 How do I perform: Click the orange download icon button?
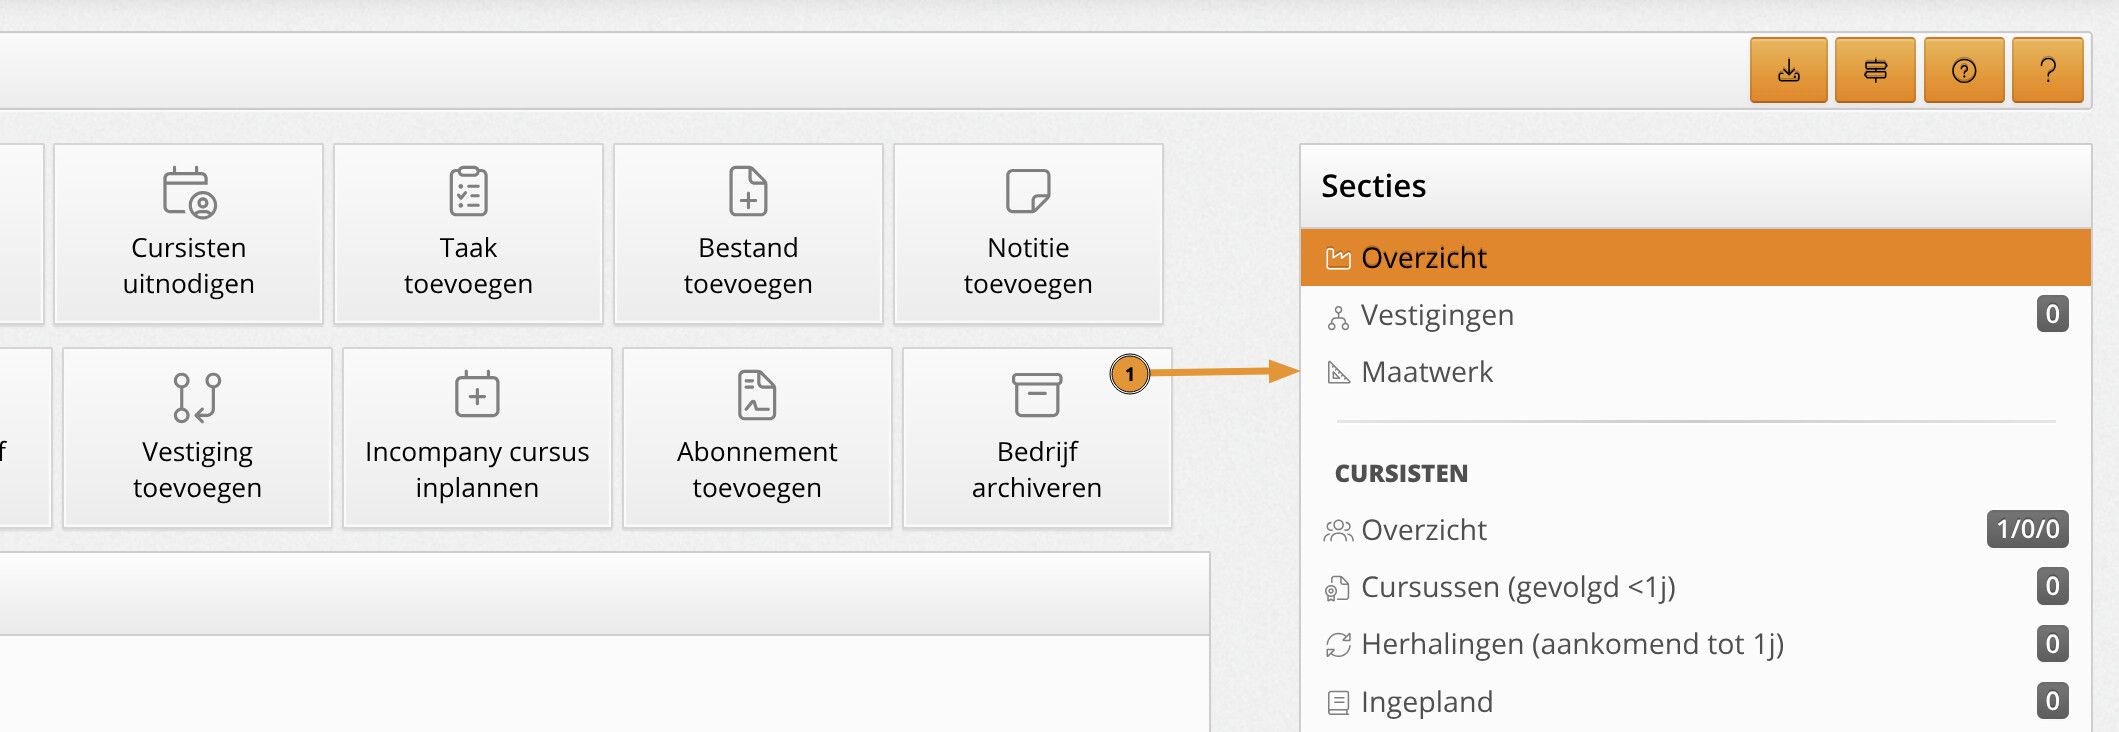tap(1788, 71)
